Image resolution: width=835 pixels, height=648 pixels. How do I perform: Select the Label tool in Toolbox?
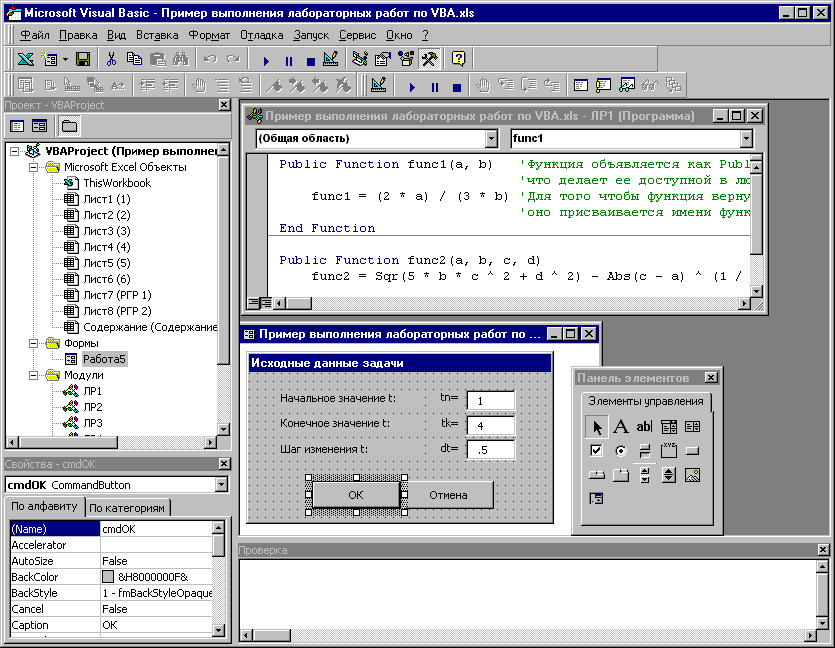[620, 426]
